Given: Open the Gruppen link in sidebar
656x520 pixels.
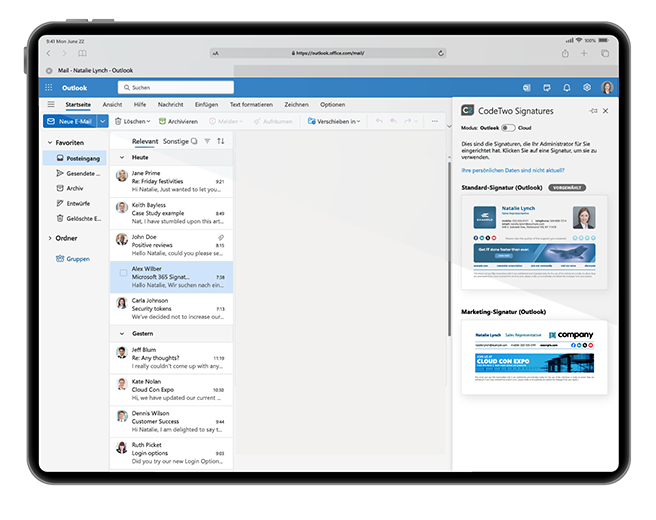Looking at the screenshot, I should [73, 259].
